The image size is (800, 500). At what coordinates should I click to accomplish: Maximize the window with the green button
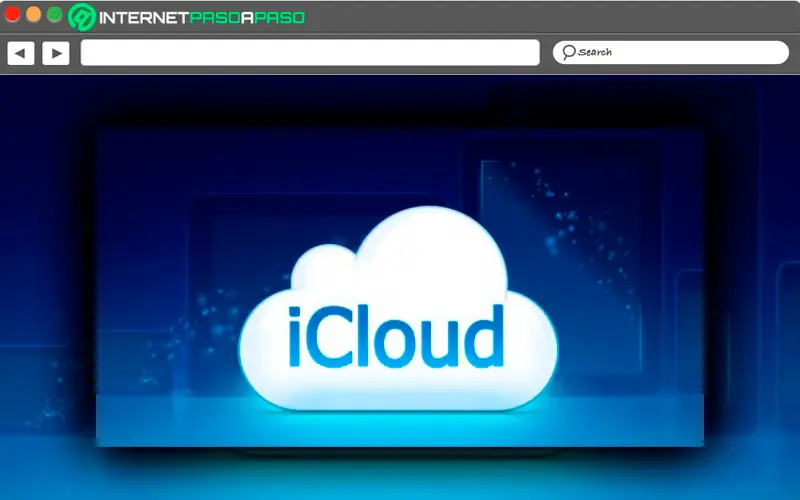coord(55,14)
